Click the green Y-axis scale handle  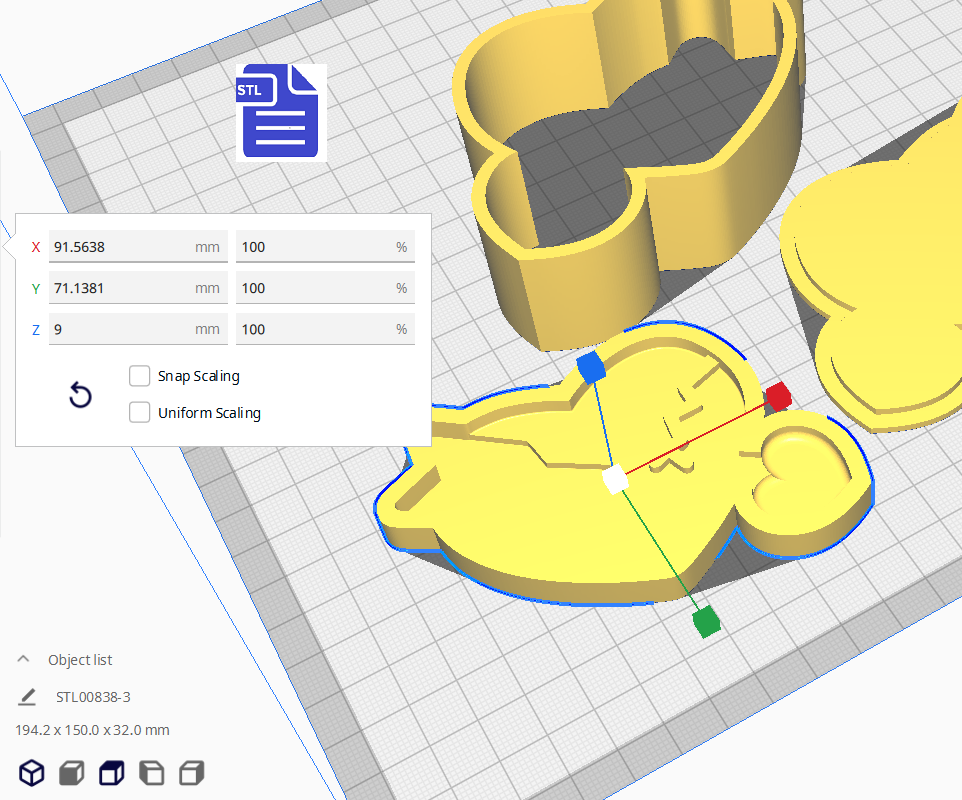coord(706,621)
